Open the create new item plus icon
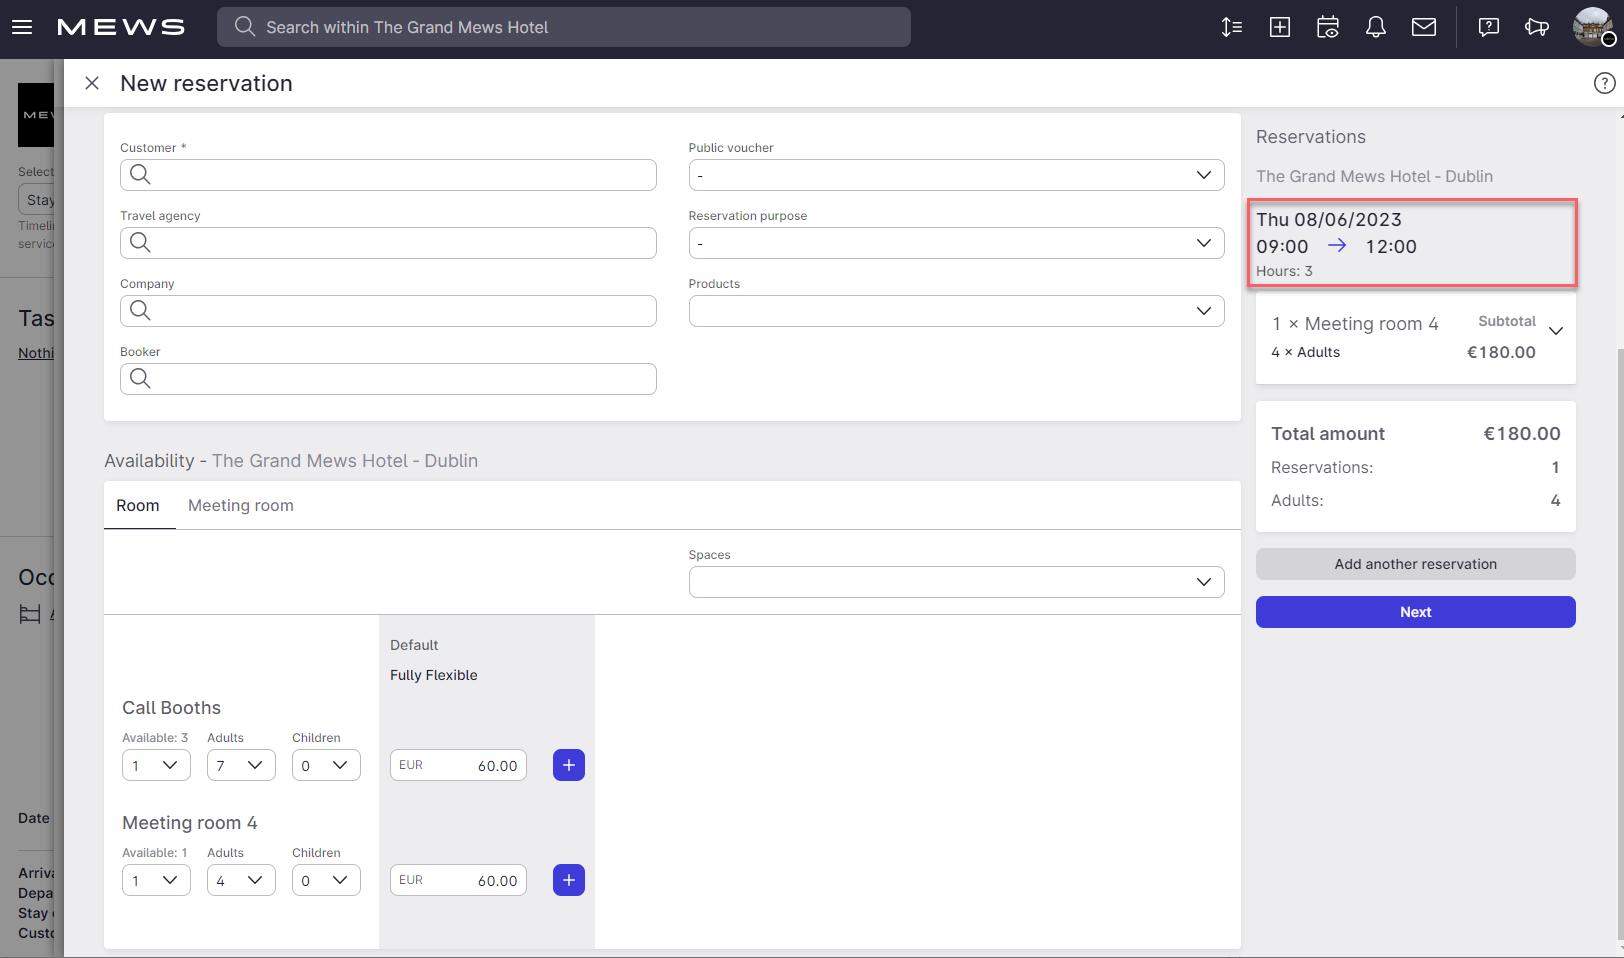Screen dimensions: 1624x958 tap(1279, 27)
